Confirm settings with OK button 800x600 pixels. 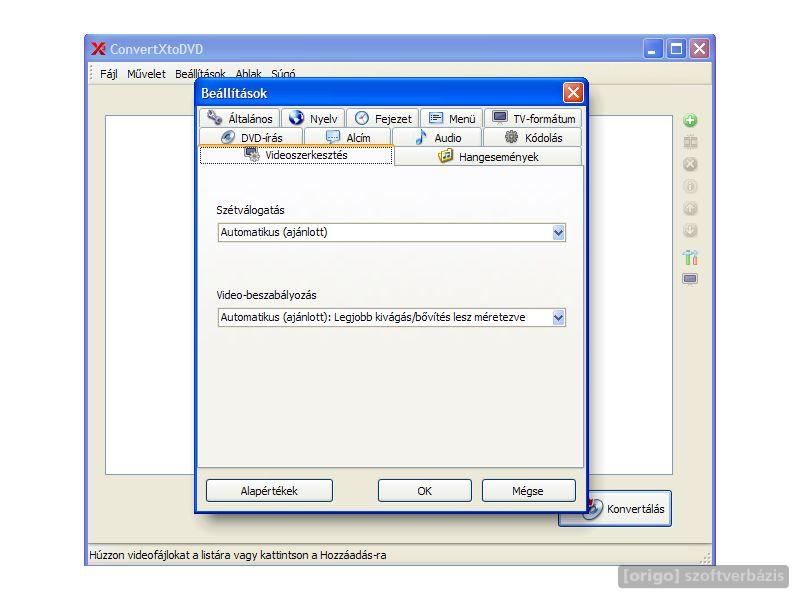pos(424,491)
